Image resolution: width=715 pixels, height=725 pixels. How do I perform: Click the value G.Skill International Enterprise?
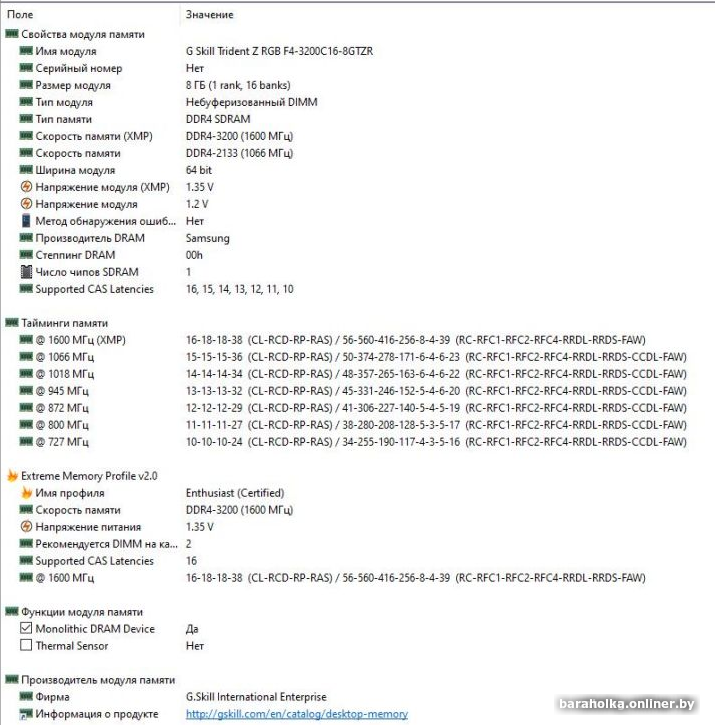pos(256,697)
